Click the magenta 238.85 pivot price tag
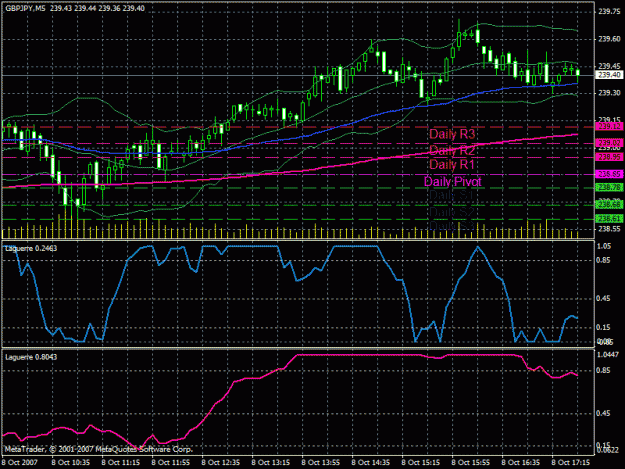Viewport: 625px width, 469px height. click(x=609, y=174)
